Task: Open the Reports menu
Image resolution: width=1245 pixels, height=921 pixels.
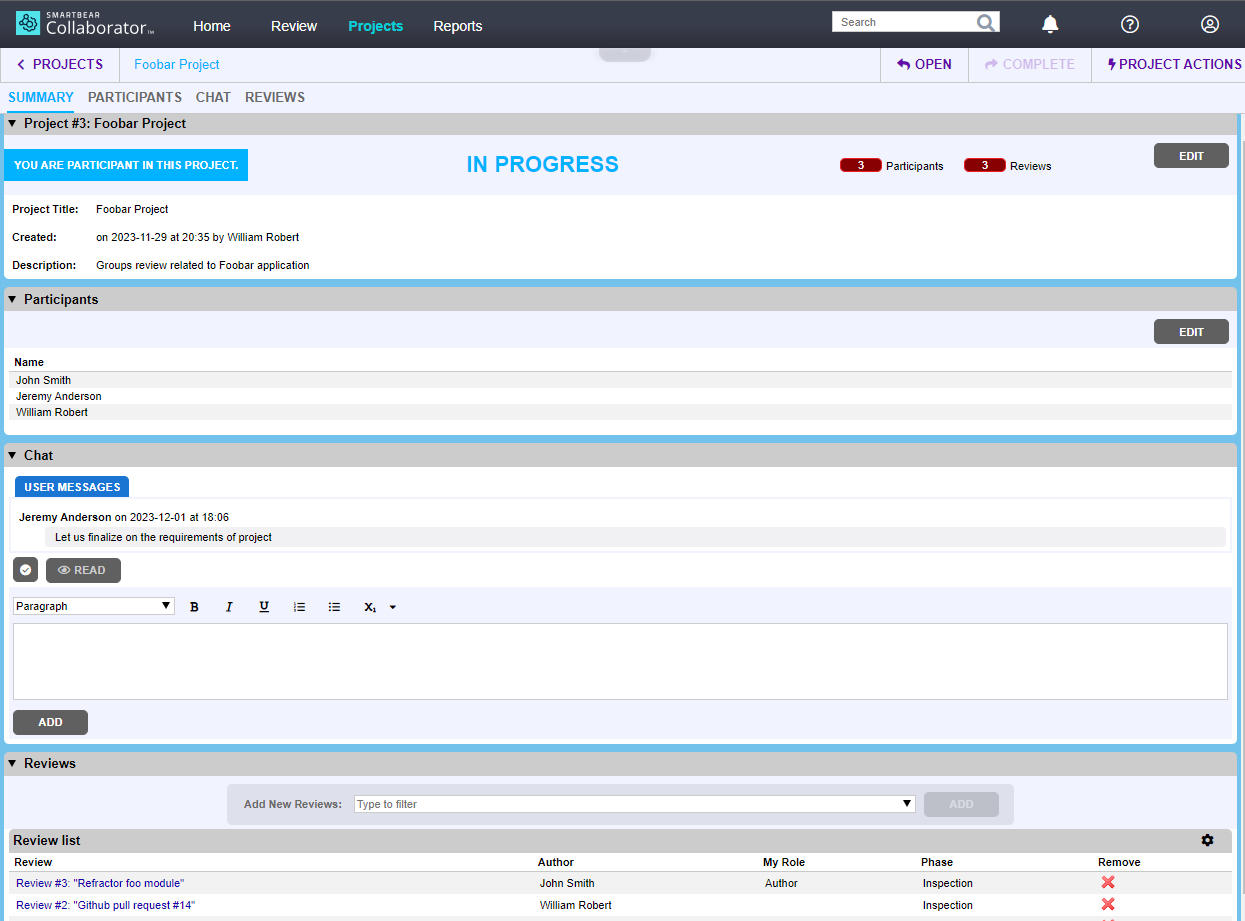Action: pos(458,26)
